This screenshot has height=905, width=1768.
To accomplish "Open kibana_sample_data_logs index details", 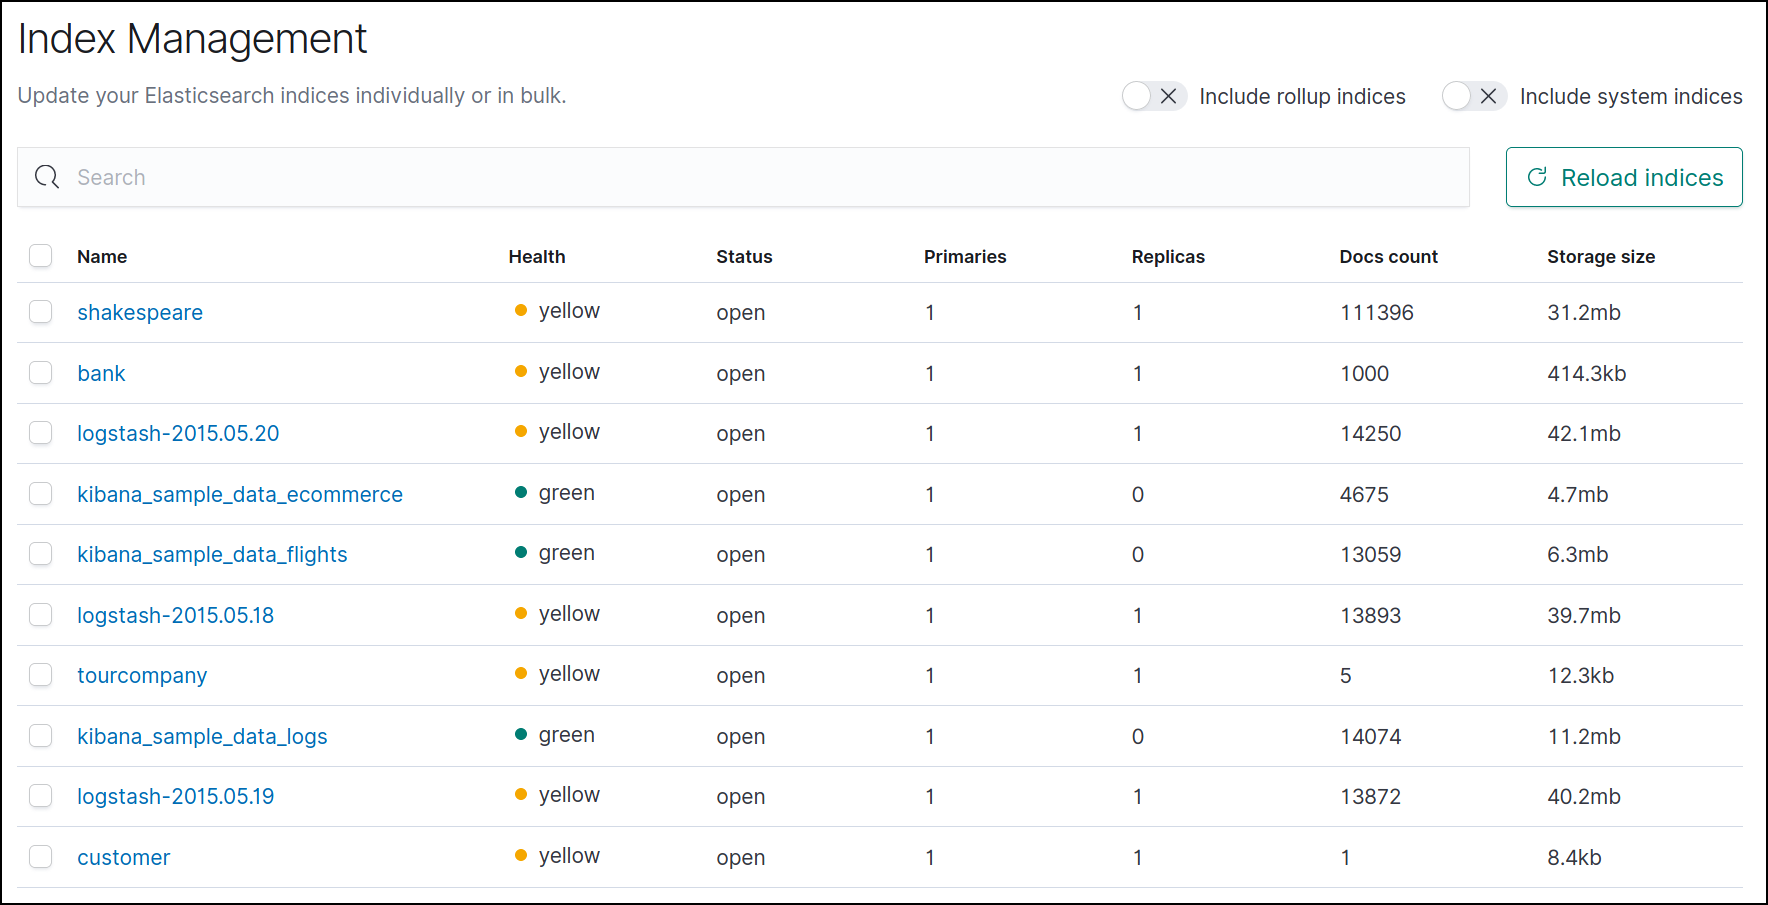I will point(202,736).
